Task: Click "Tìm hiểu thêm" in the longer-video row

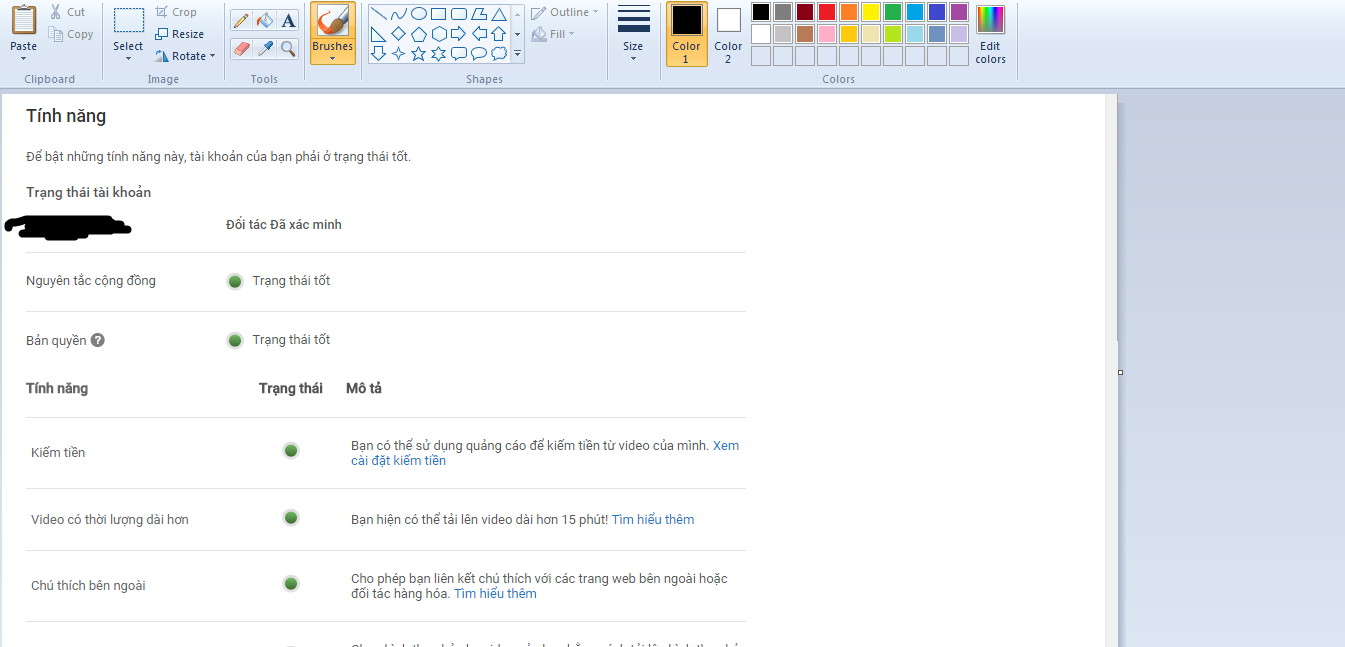Action: click(x=653, y=520)
